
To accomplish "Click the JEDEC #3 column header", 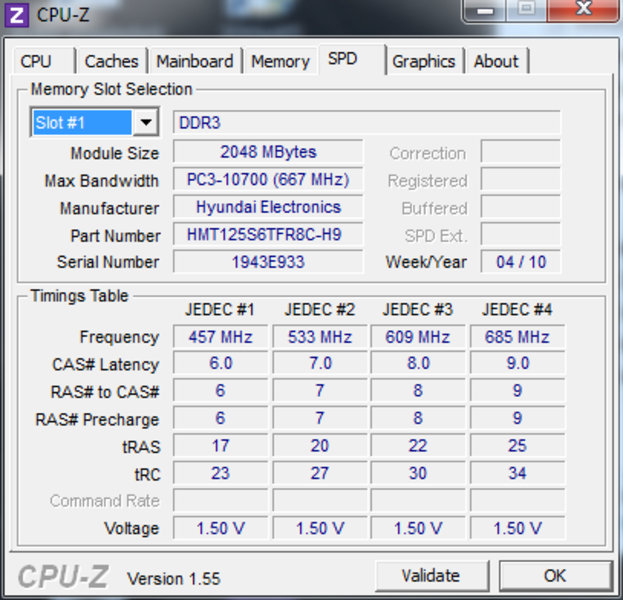I will [x=418, y=310].
